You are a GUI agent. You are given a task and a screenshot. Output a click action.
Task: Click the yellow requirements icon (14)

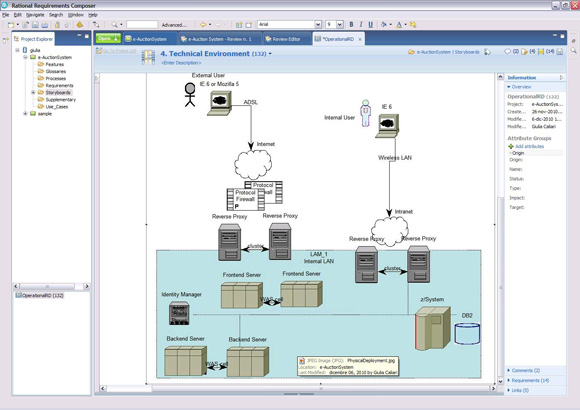[540, 52]
